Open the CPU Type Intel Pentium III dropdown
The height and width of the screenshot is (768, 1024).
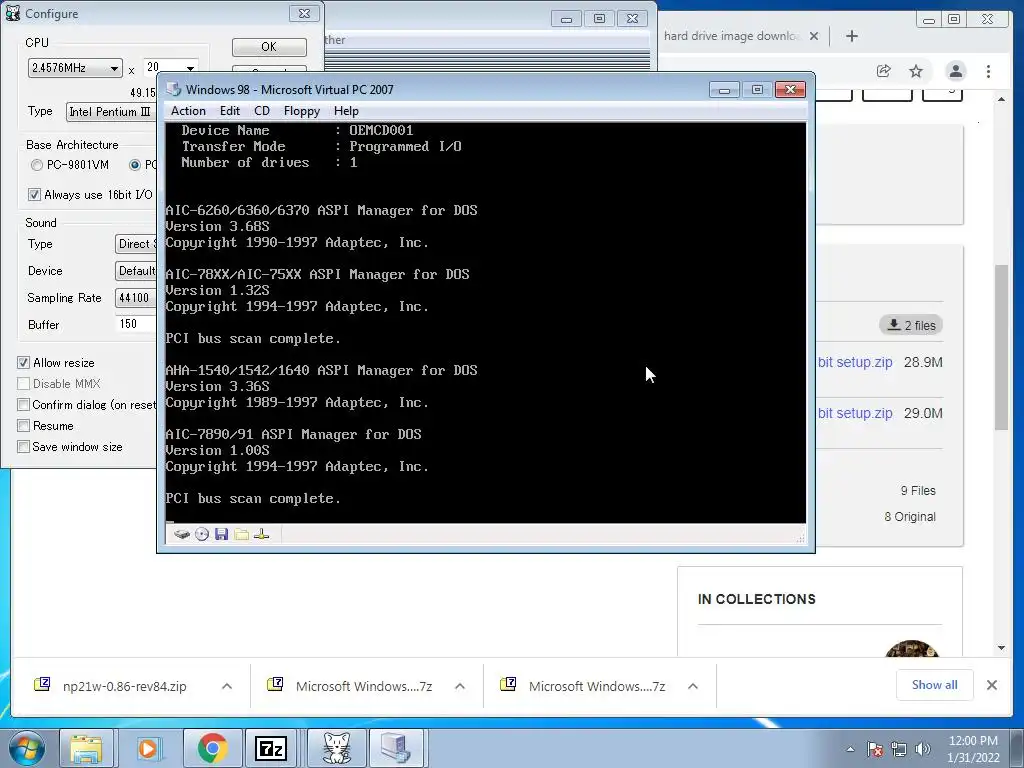(111, 112)
